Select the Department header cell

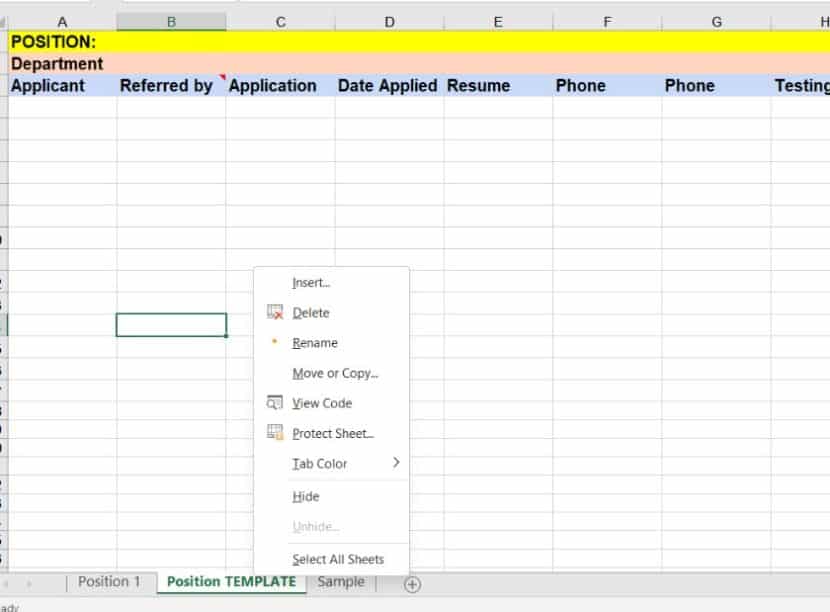coord(60,63)
